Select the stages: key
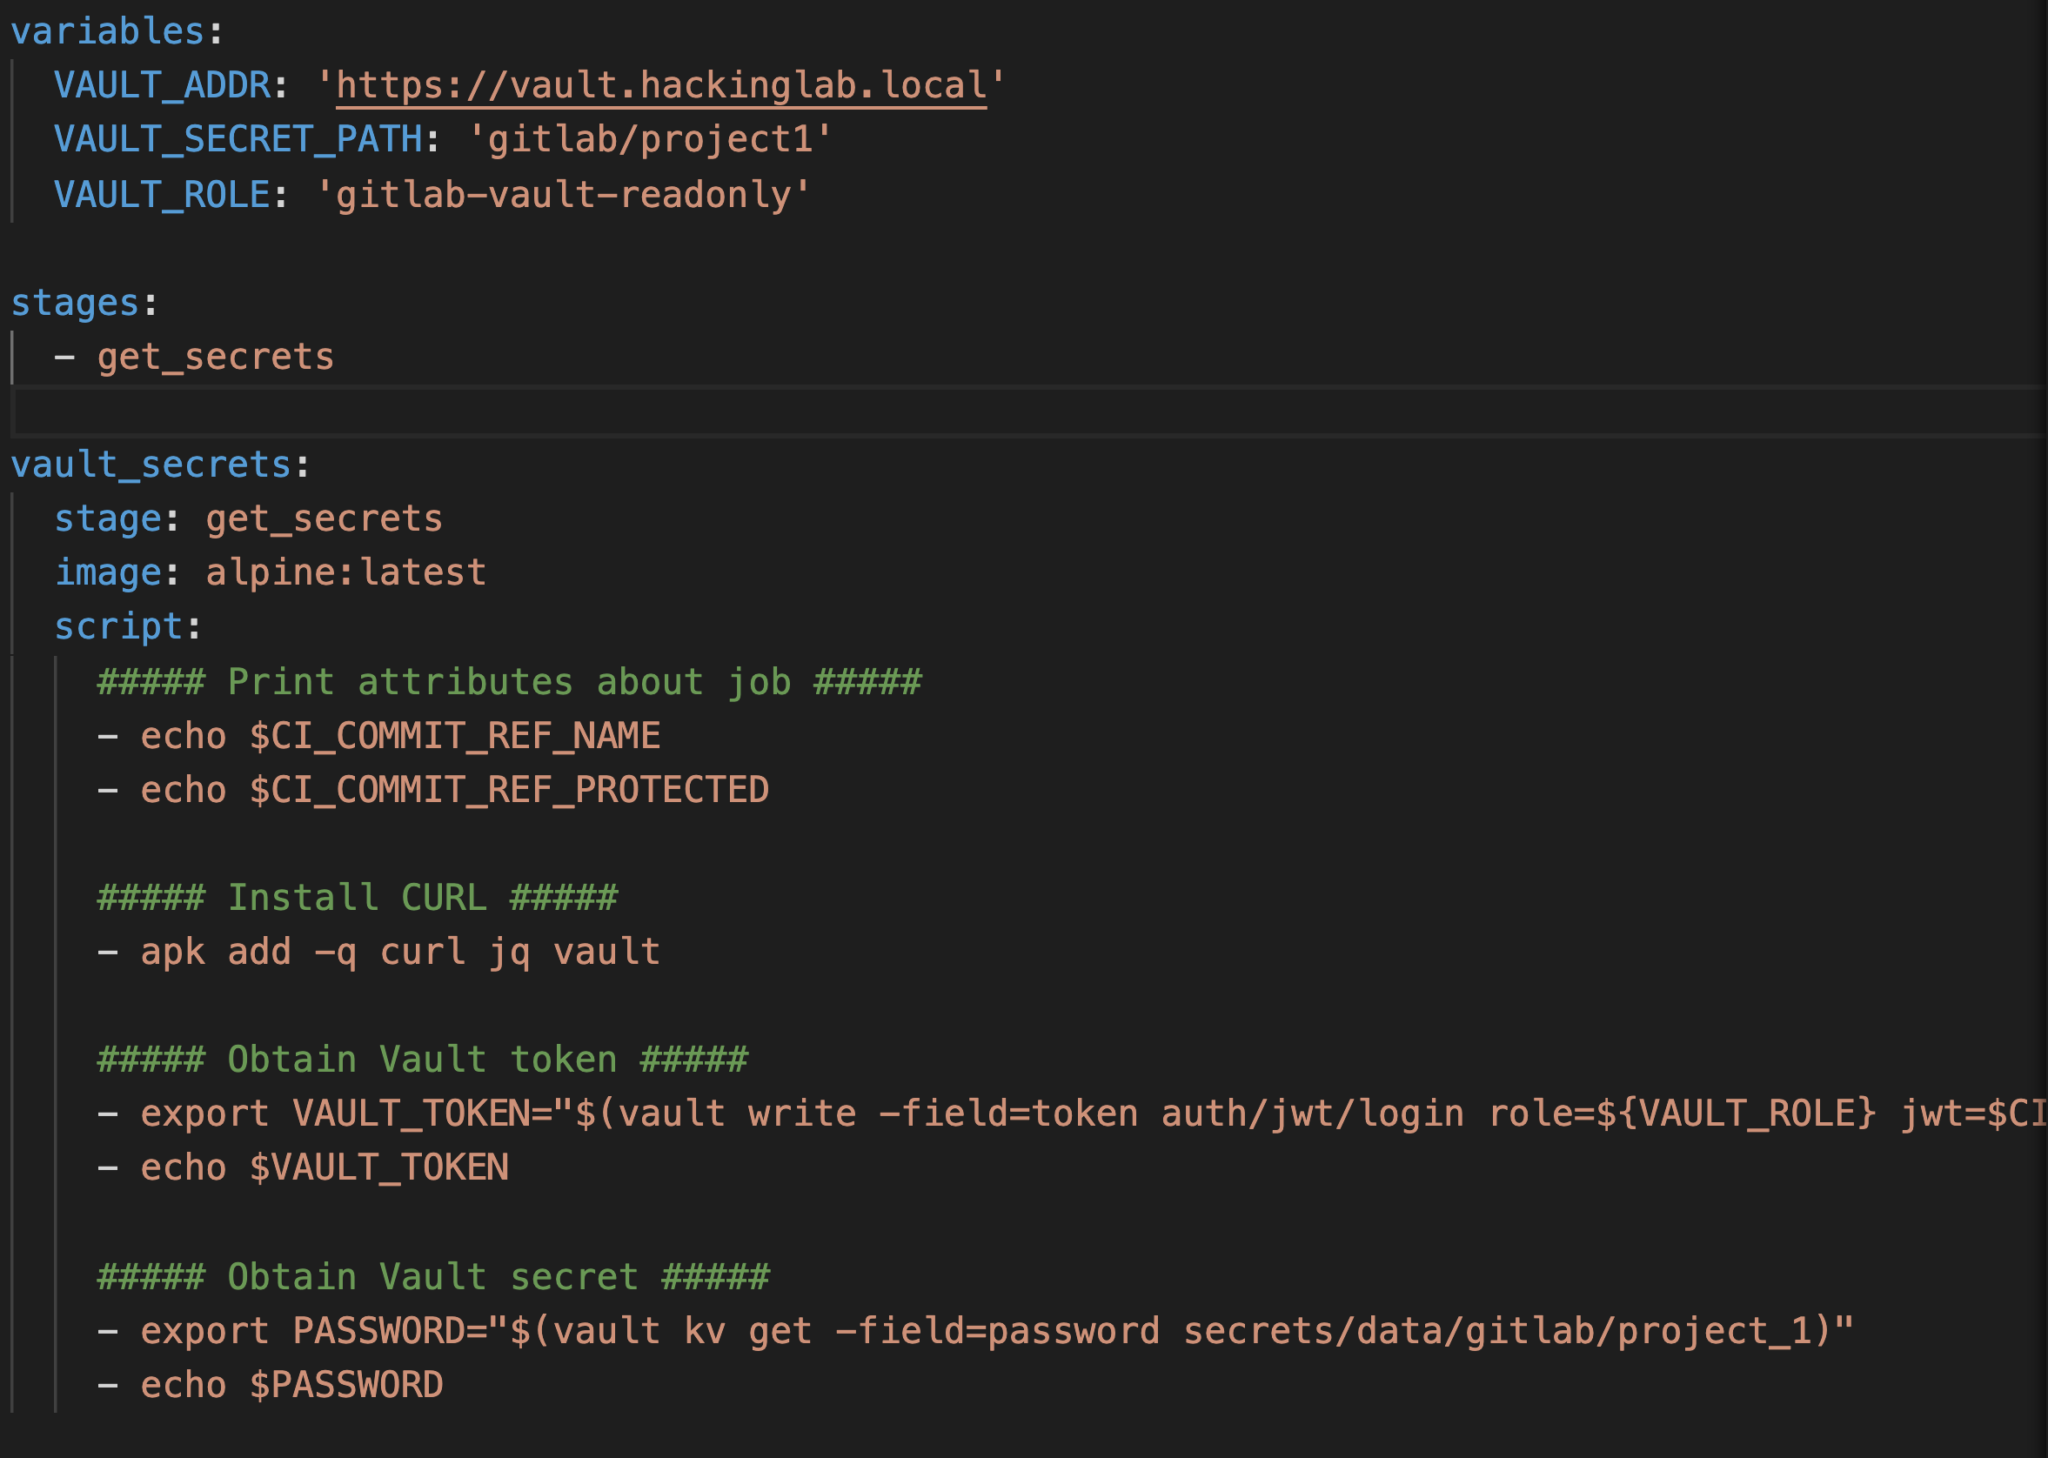2048x1458 pixels. (75, 300)
